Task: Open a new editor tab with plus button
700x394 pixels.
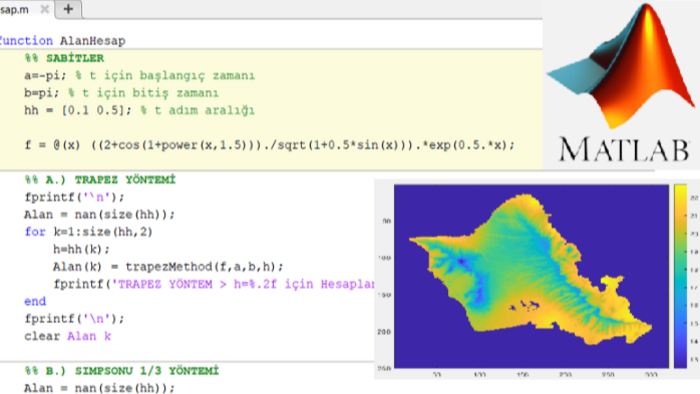Action: (68, 9)
